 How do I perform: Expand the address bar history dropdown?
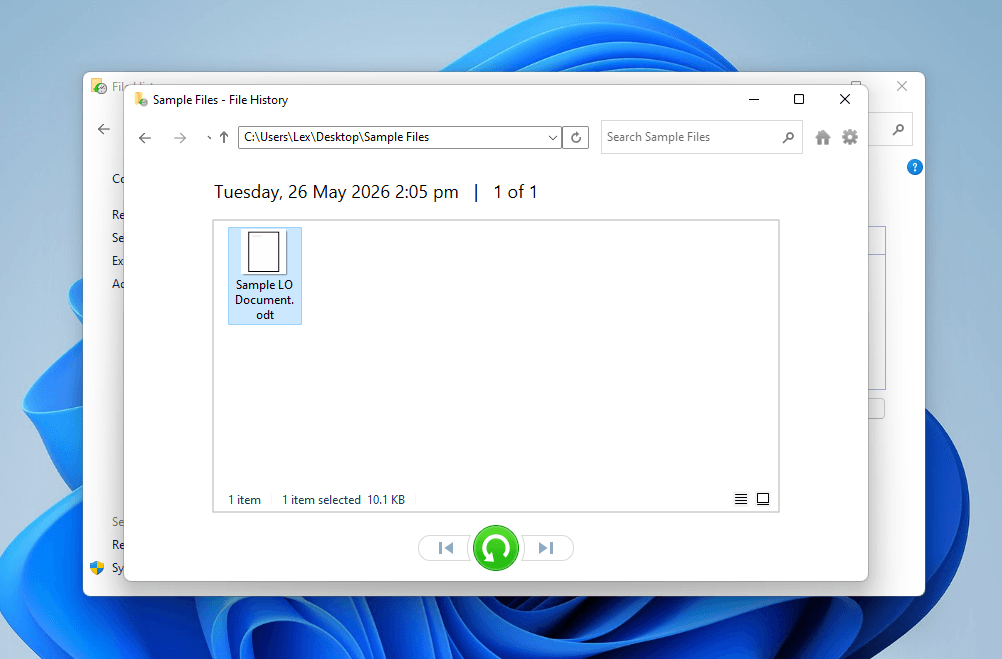[x=553, y=137]
